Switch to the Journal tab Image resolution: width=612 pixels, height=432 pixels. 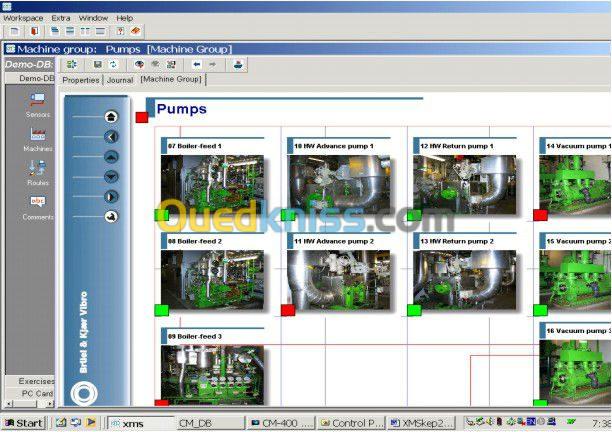click(120, 80)
